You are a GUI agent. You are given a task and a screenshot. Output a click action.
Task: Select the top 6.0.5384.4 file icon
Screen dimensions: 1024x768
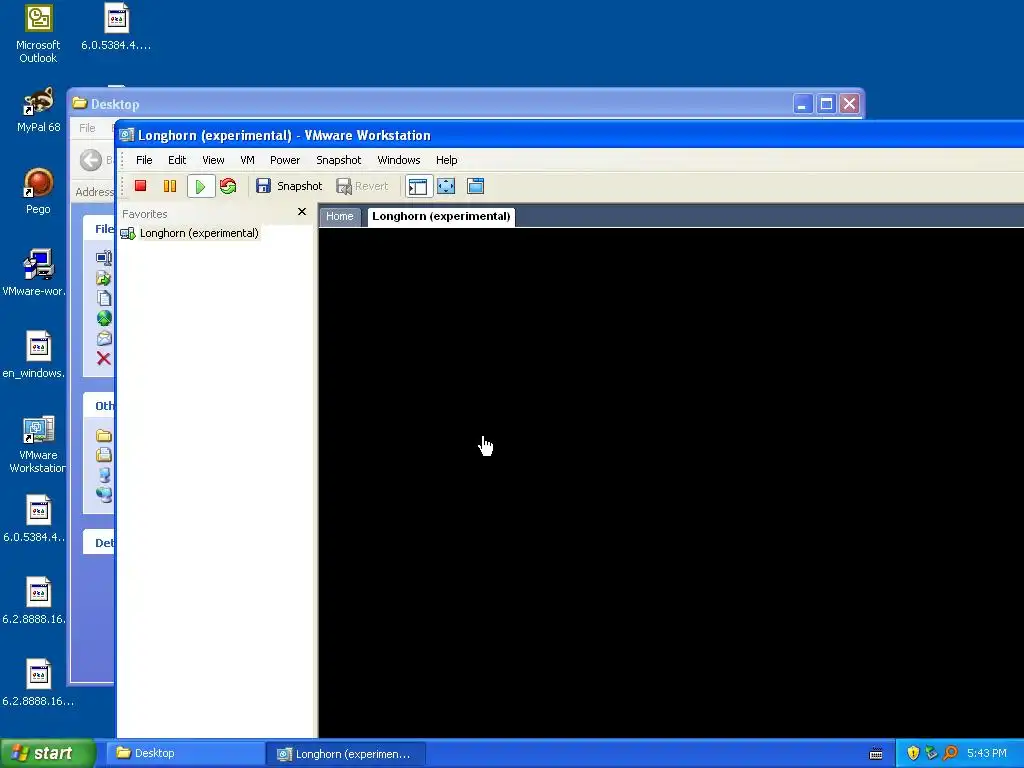[116, 27]
